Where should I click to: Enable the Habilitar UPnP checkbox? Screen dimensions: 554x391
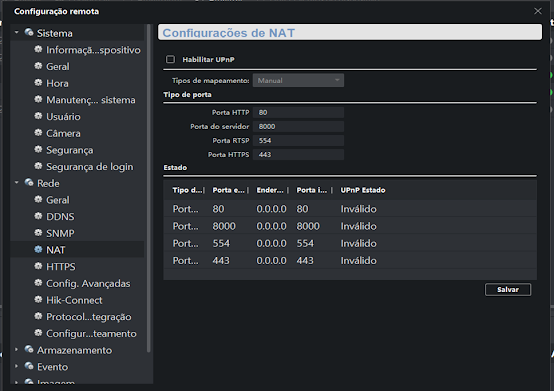tap(170, 59)
